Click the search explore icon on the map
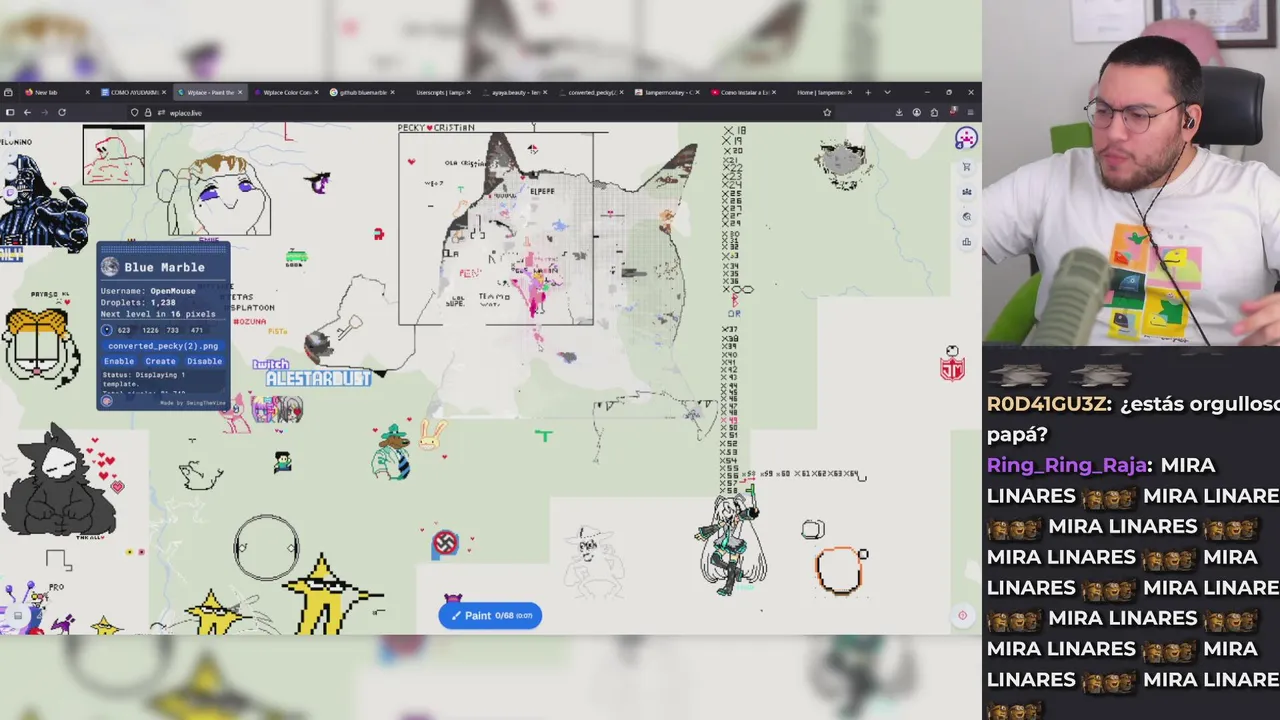Viewport: 1280px width, 720px height. (x=966, y=216)
